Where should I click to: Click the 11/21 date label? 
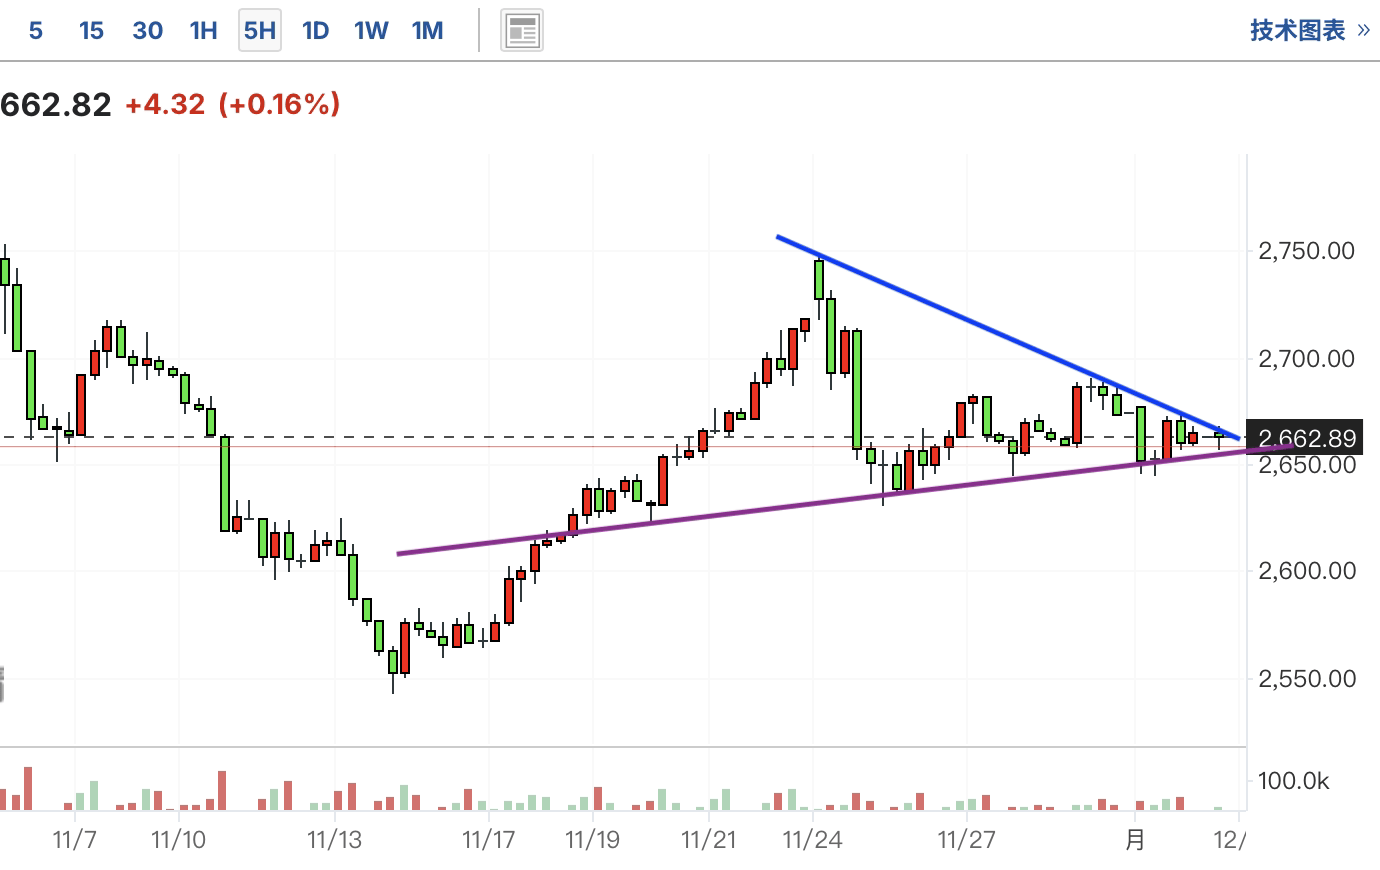709,839
